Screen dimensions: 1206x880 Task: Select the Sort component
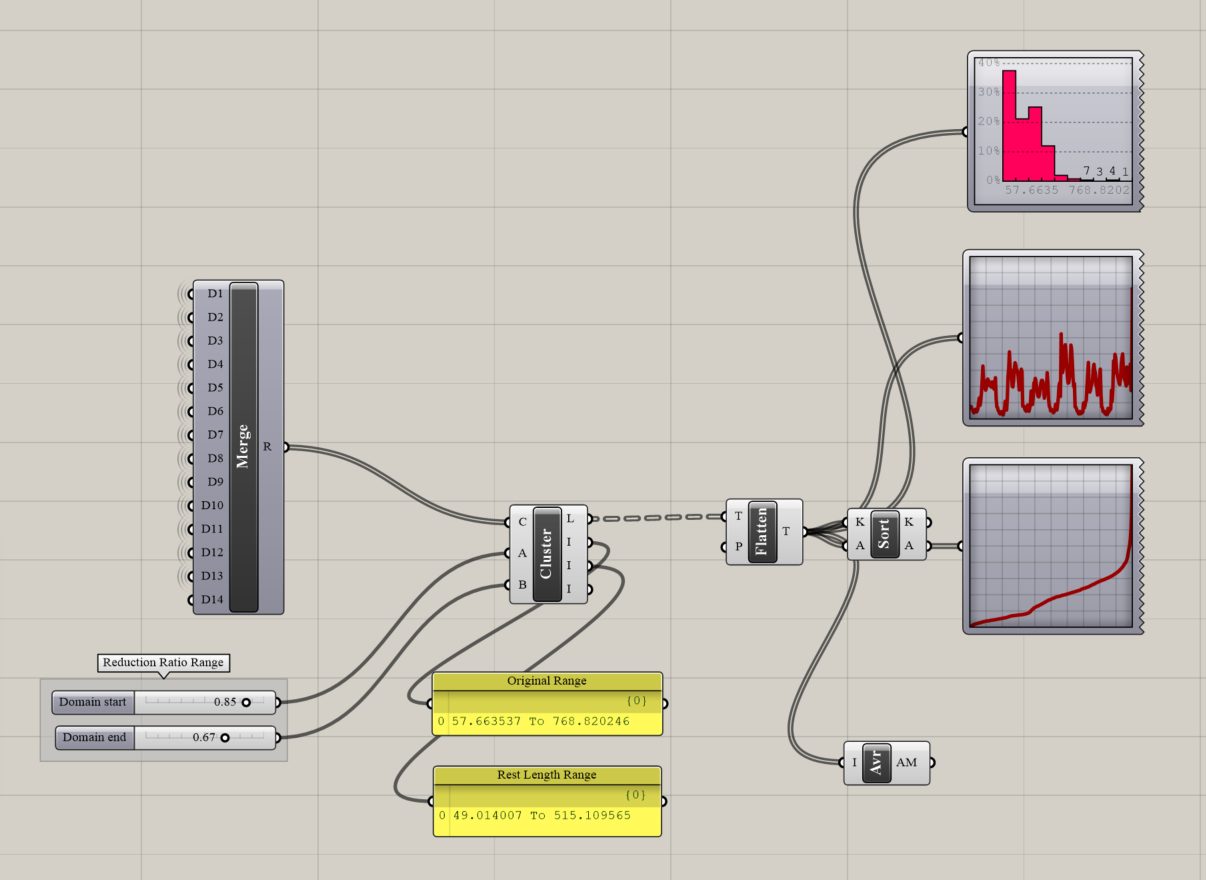pyautogui.click(x=884, y=533)
